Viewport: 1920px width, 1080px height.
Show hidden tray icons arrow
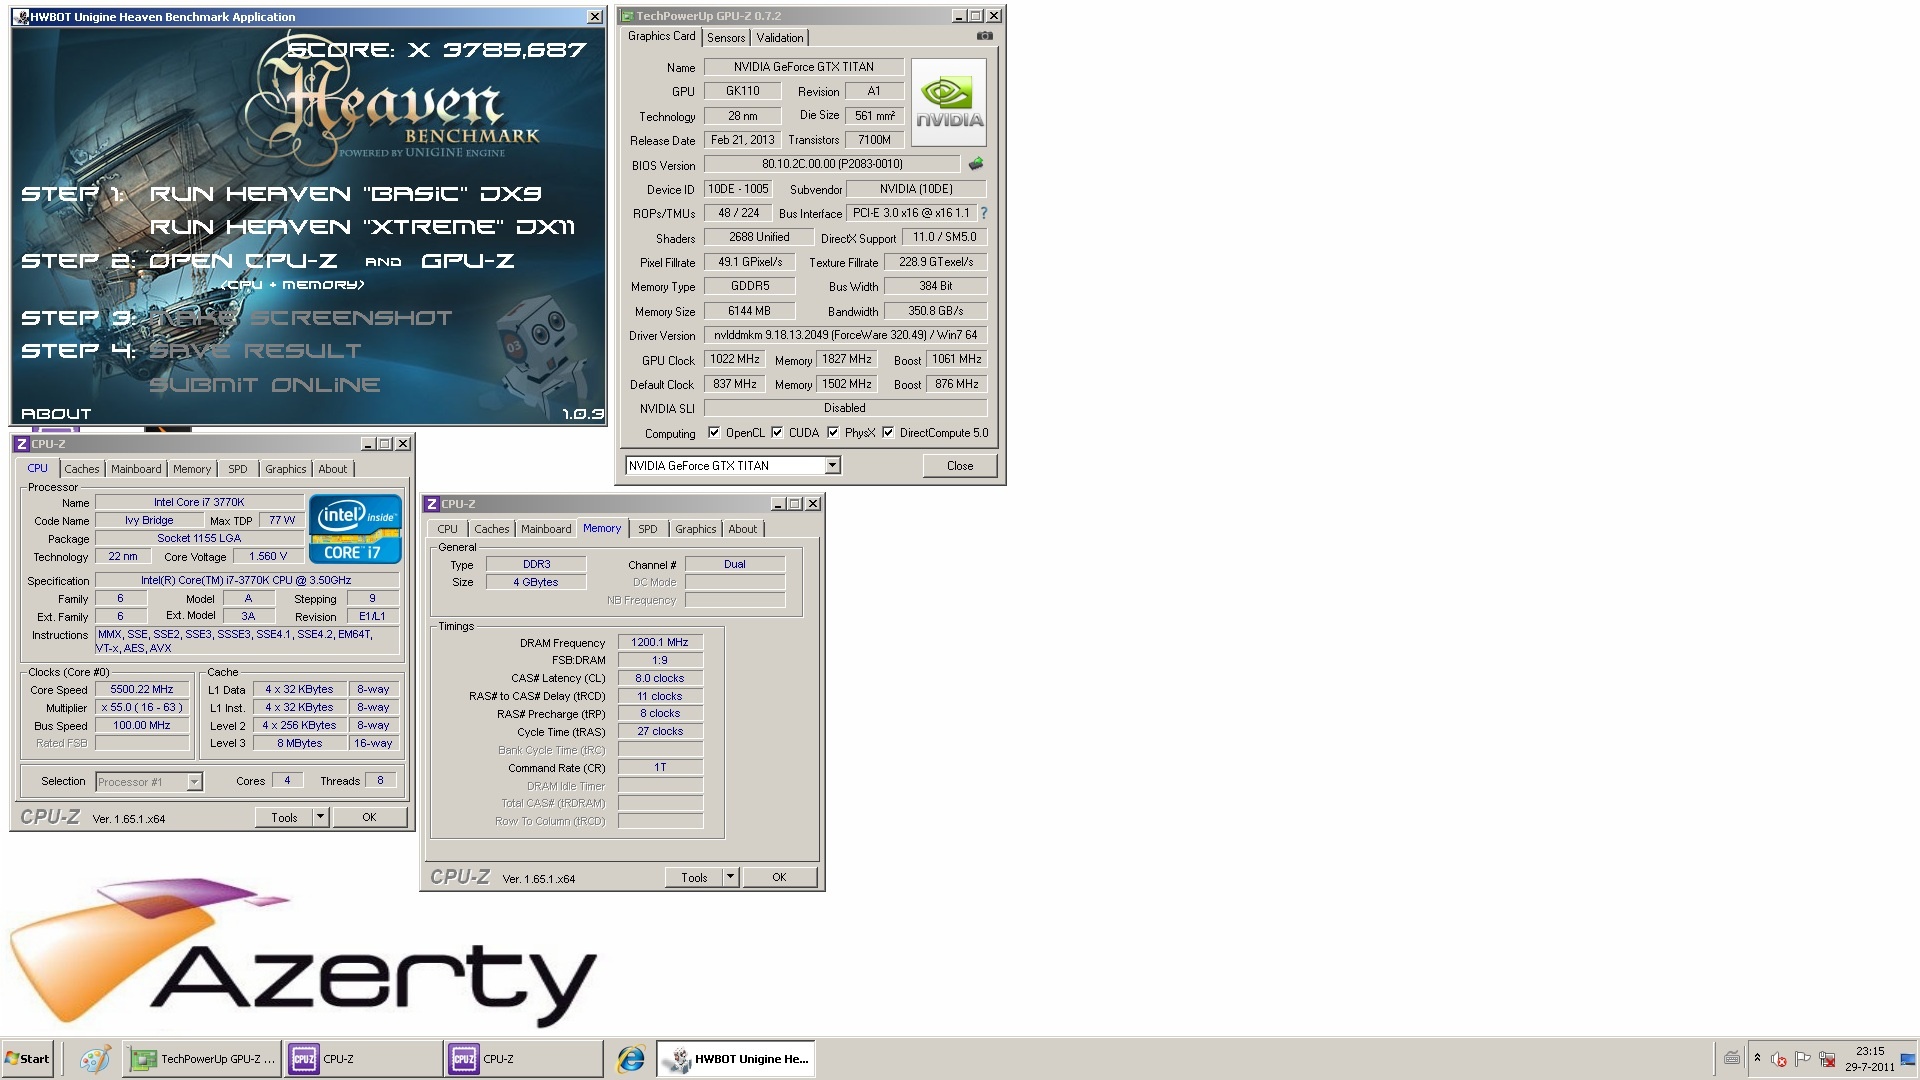tap(1757, 1058)
